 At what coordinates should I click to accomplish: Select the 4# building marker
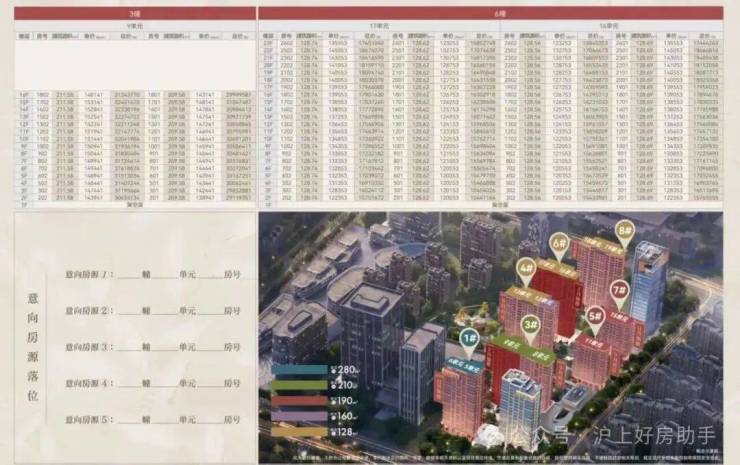(526, 267)
